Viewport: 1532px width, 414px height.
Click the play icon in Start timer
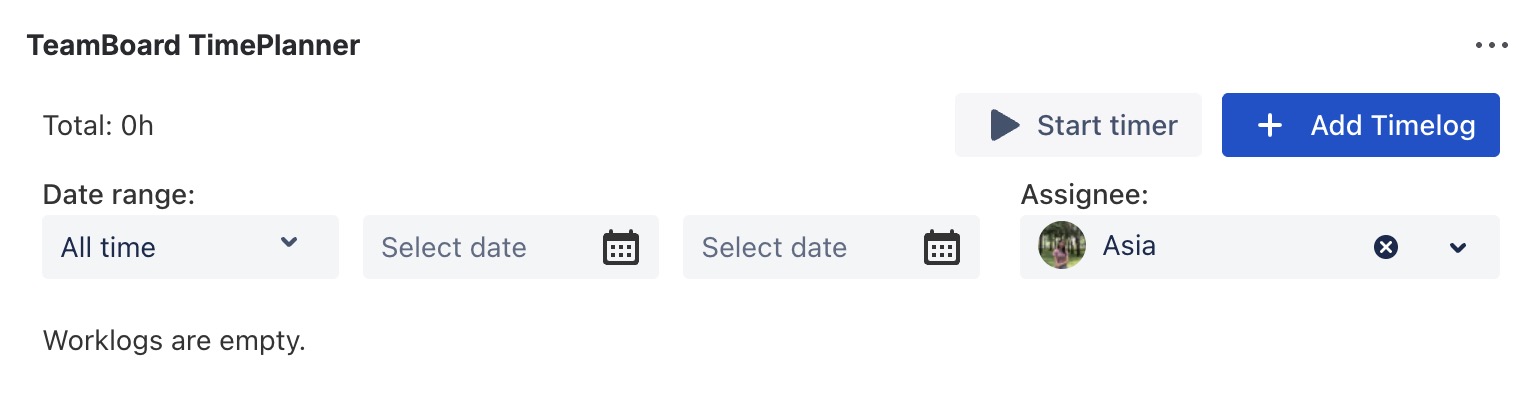[x=1004, y=125]
